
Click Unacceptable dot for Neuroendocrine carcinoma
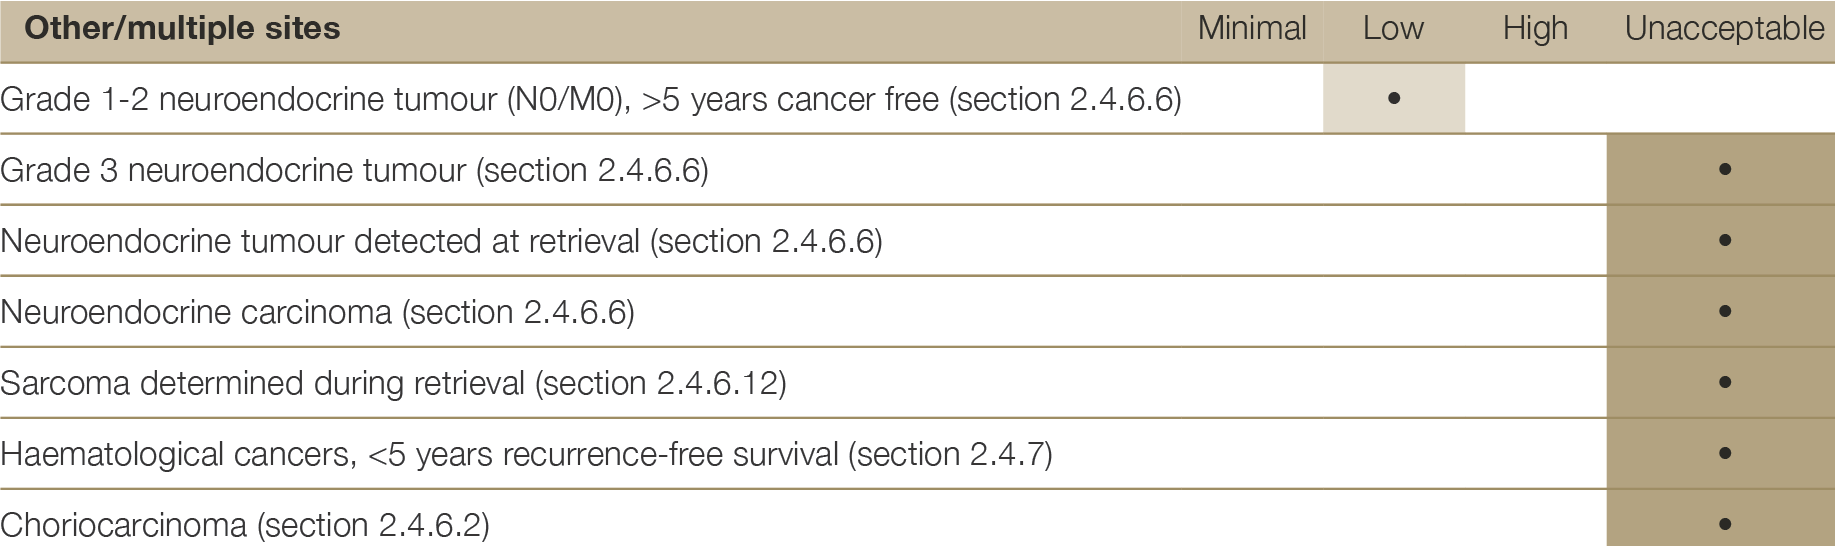point(1724,311)
